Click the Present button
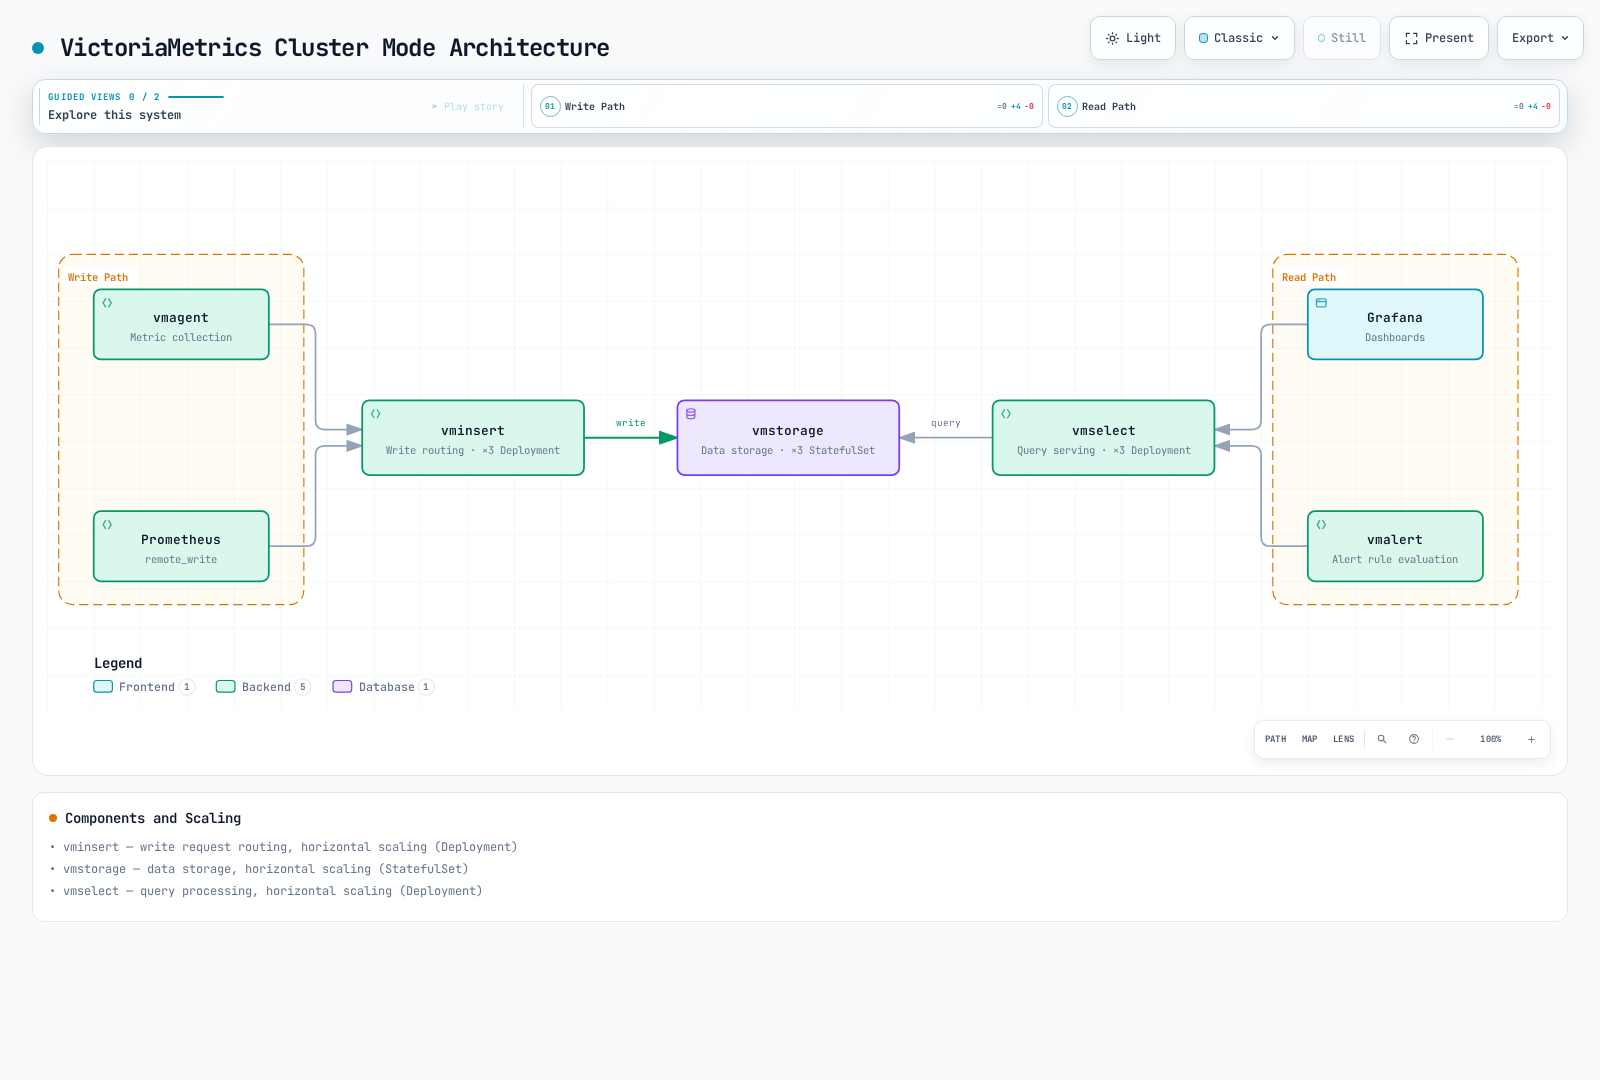This screenshot has height=1080, width=1600. pyautogui.click(x=1439, y=38)
